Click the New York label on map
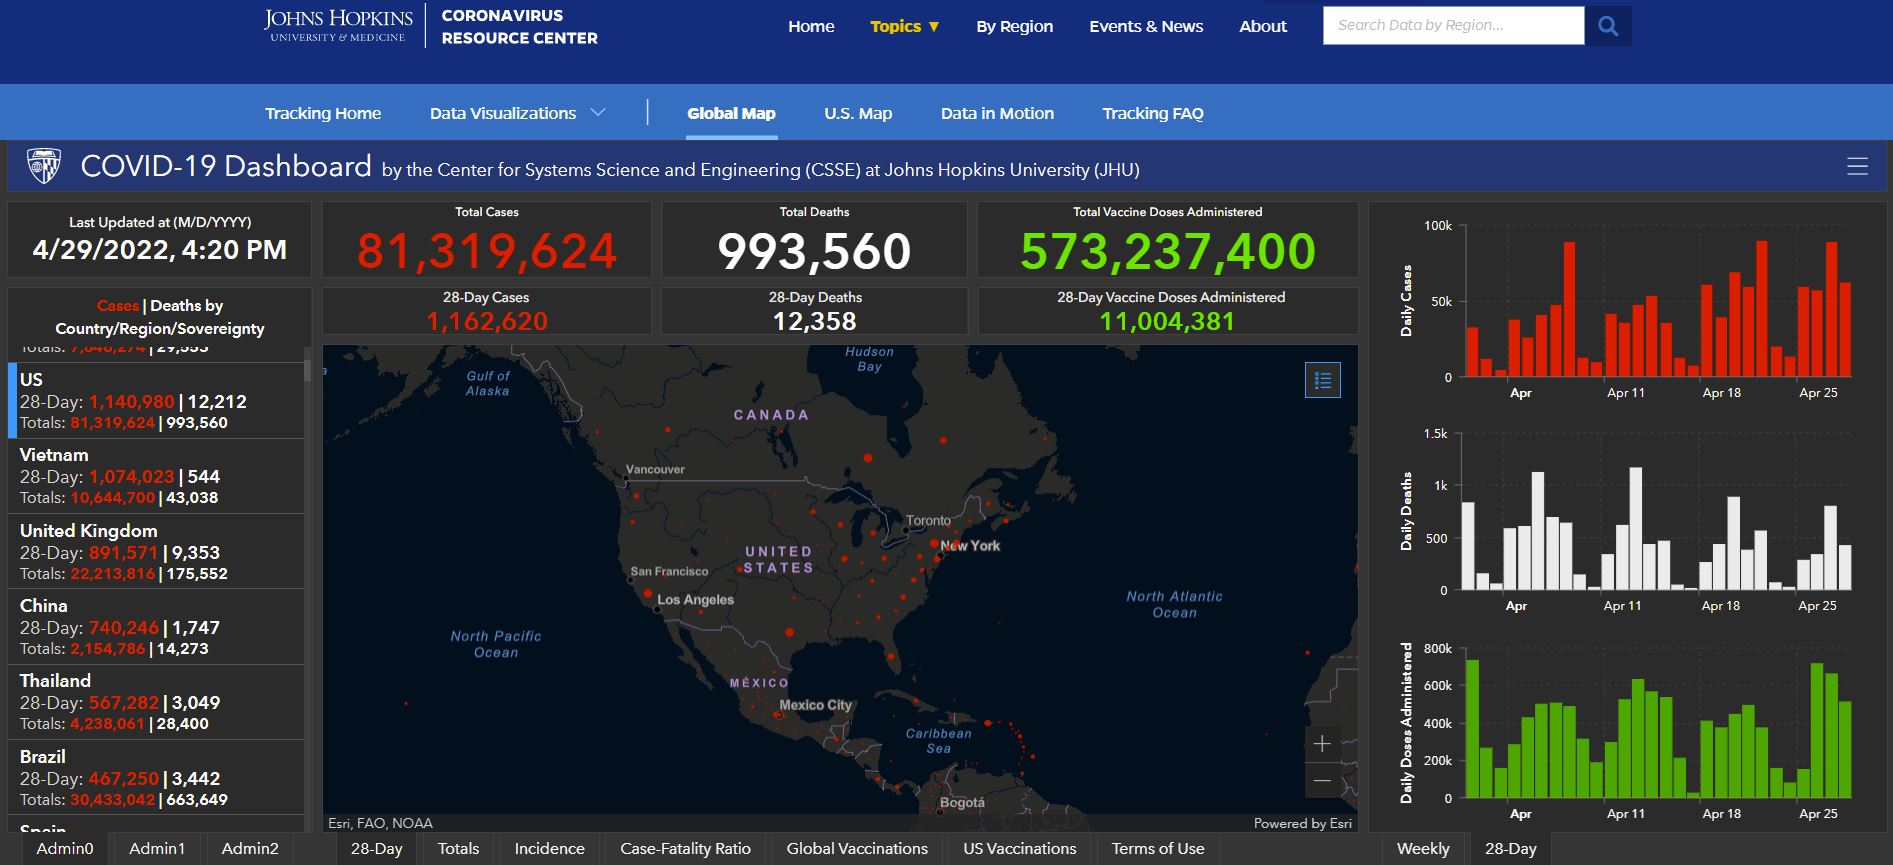 (970, 545)
